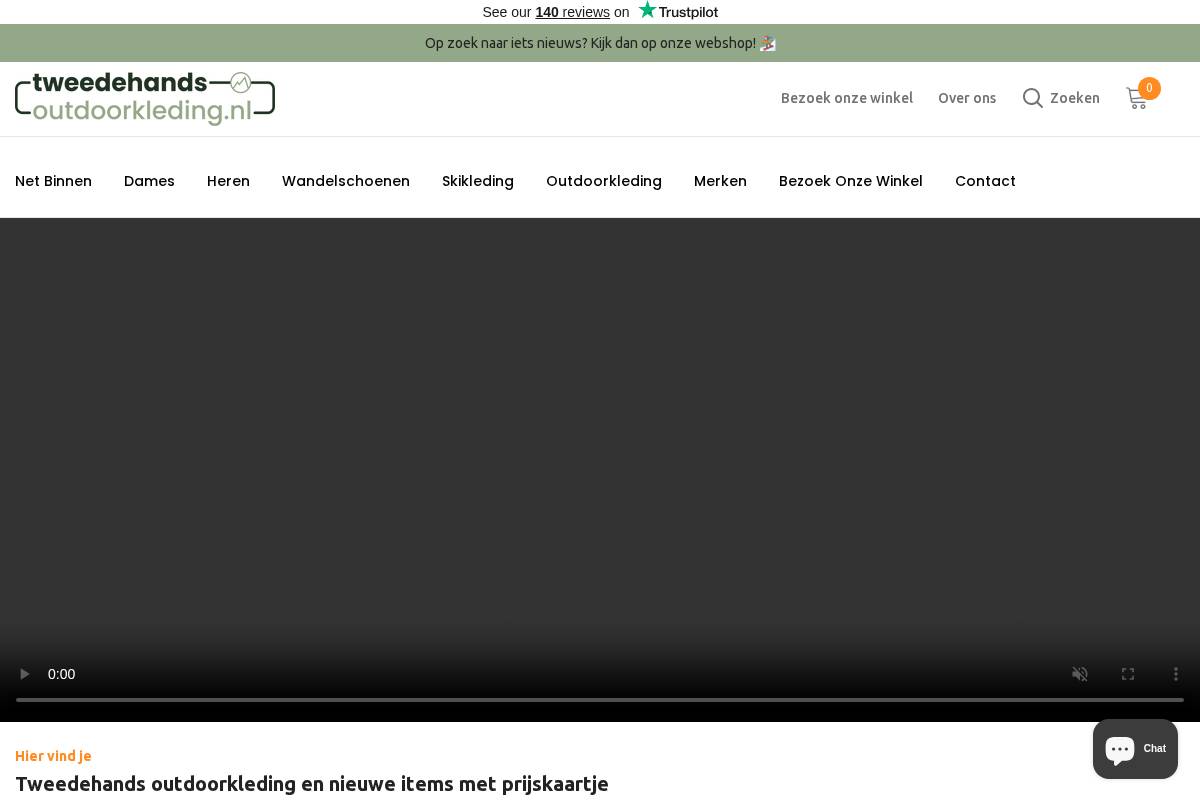Open the video more-options kebab icon
The height and width of the screenshot is (800, 1200).
[x=1176, y=674]
